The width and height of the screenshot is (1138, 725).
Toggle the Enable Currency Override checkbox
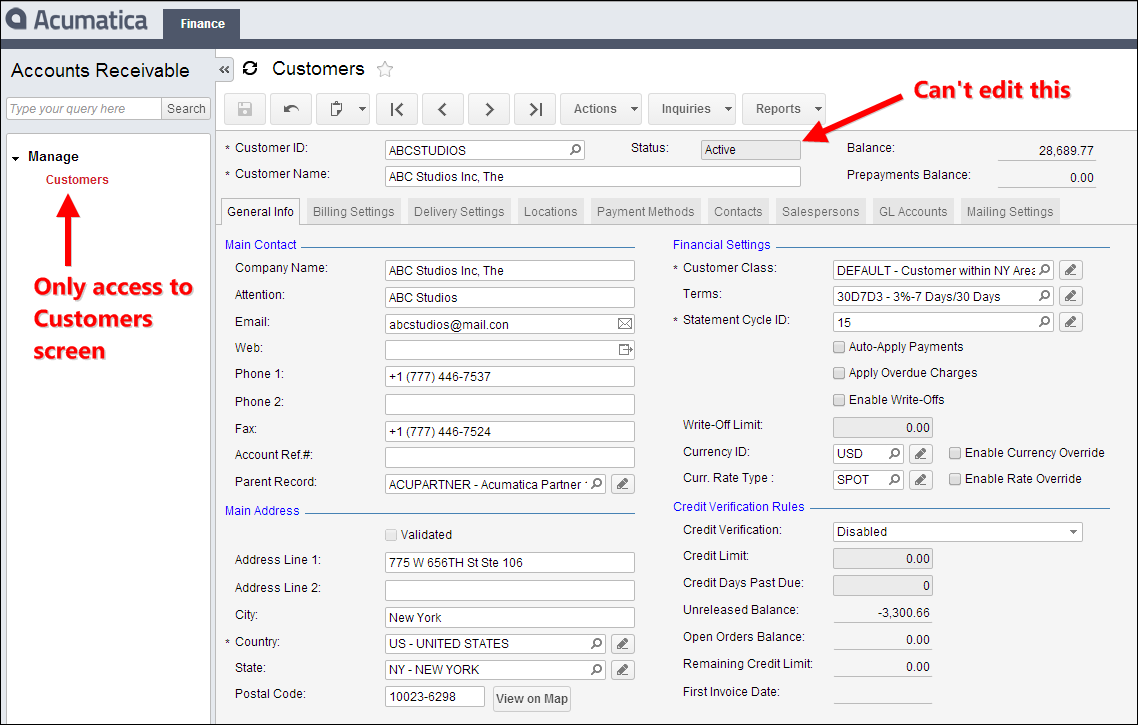(955, 453)
